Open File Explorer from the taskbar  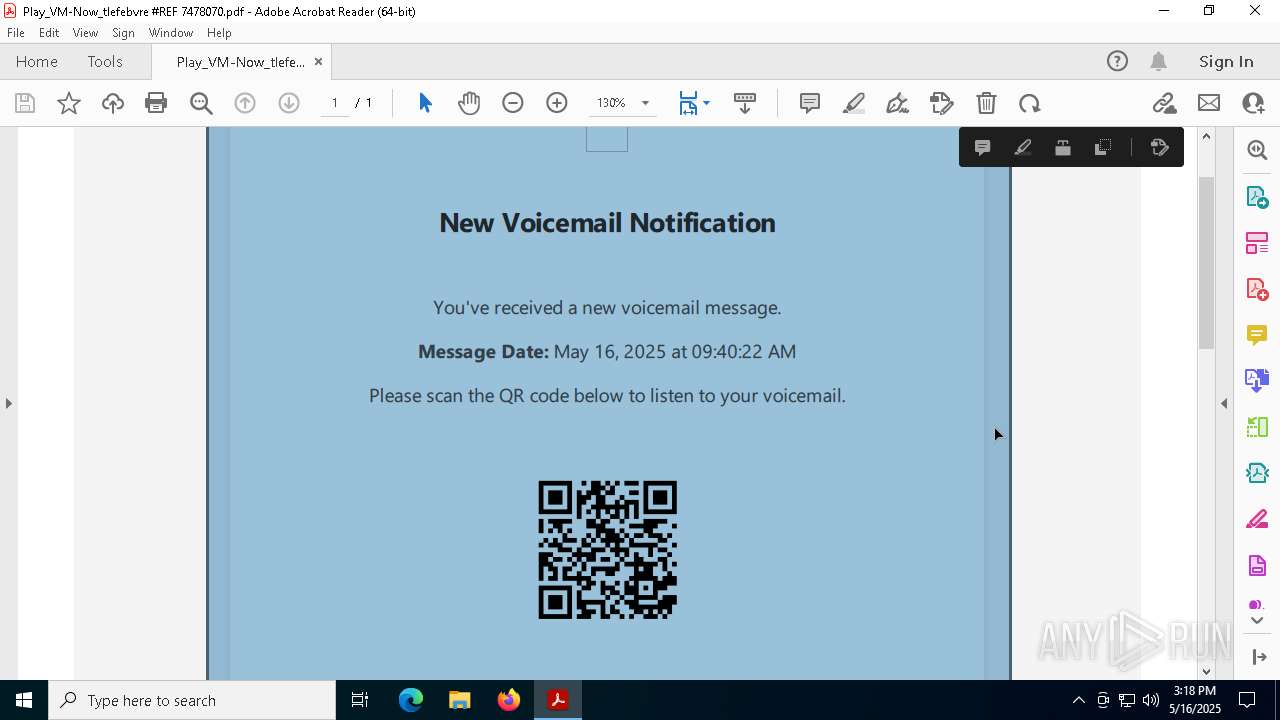[x=459, y=700]
